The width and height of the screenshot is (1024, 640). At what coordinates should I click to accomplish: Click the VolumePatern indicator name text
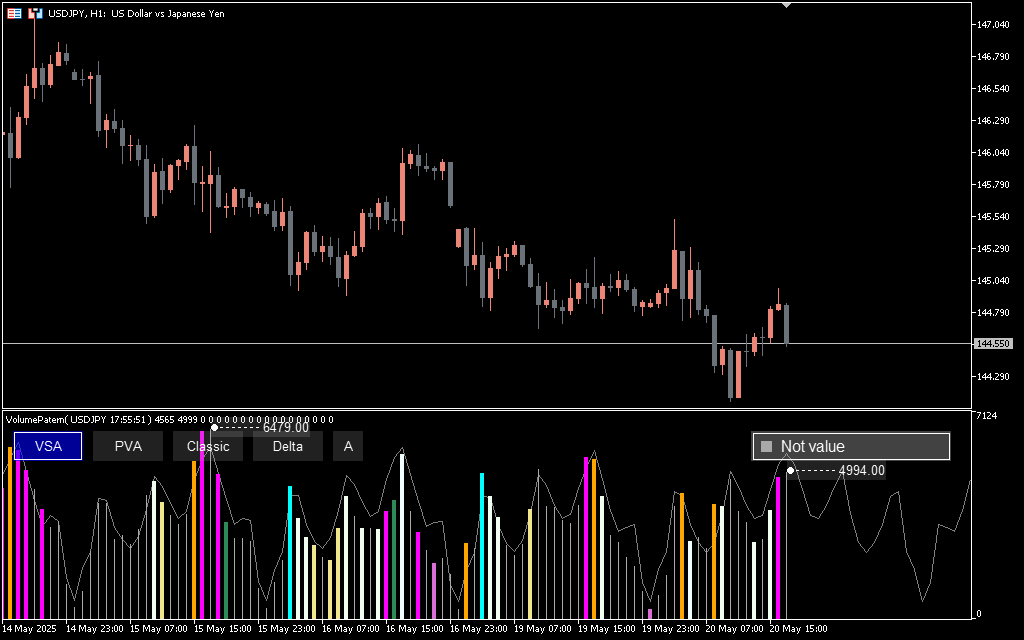[39, 419]
